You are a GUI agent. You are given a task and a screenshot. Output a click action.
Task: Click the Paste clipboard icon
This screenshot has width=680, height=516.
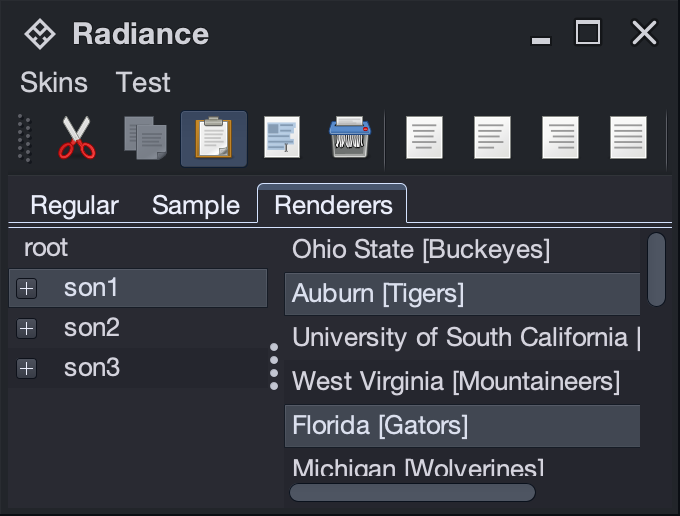point(213,138)
